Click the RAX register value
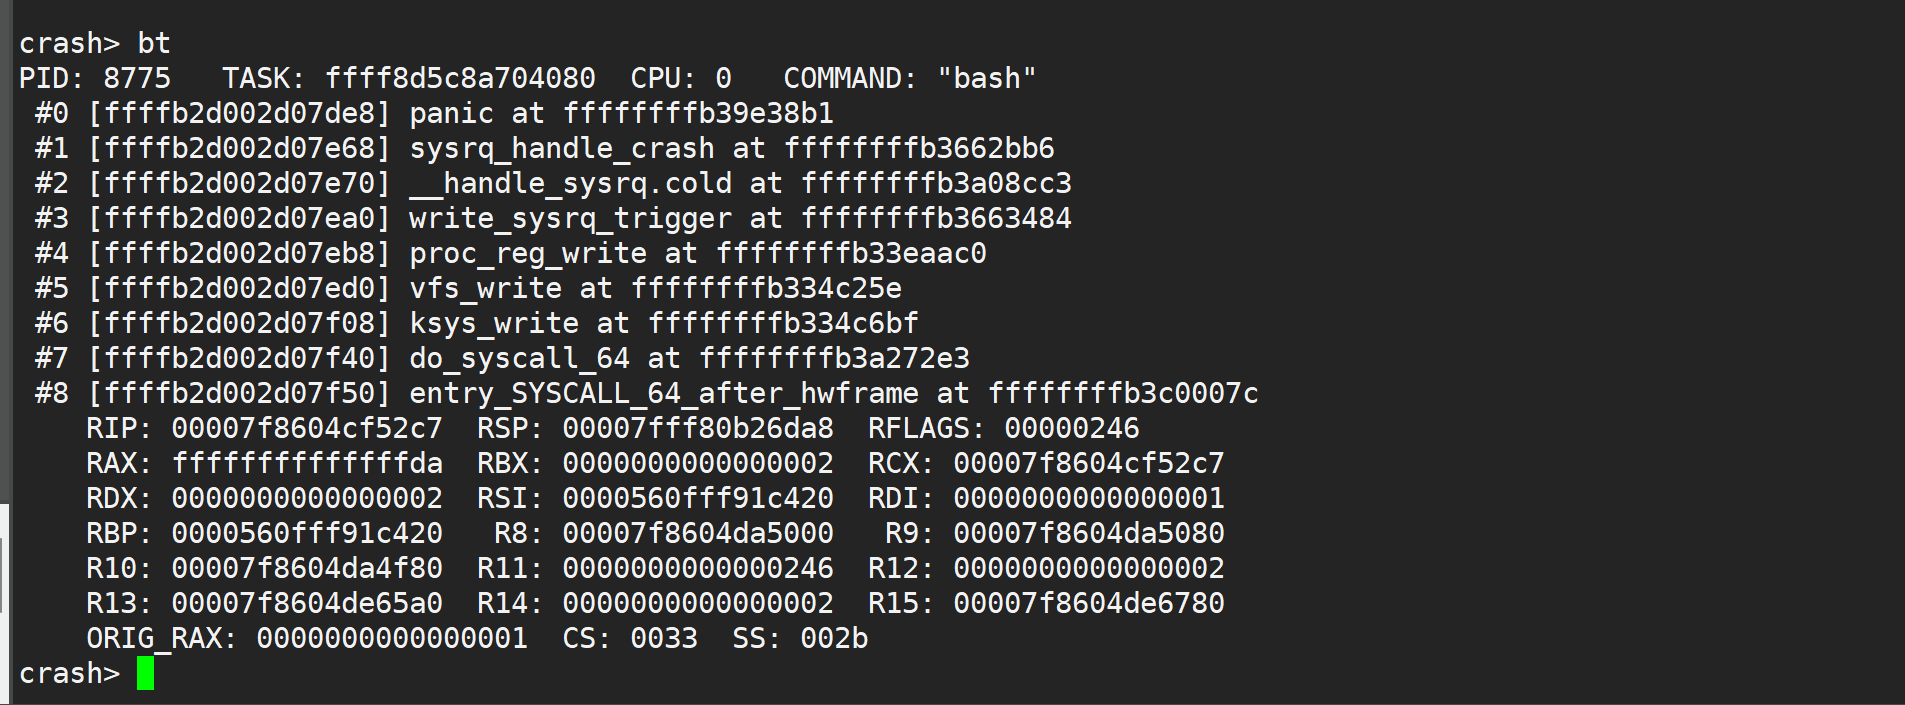 coord(306,463)
